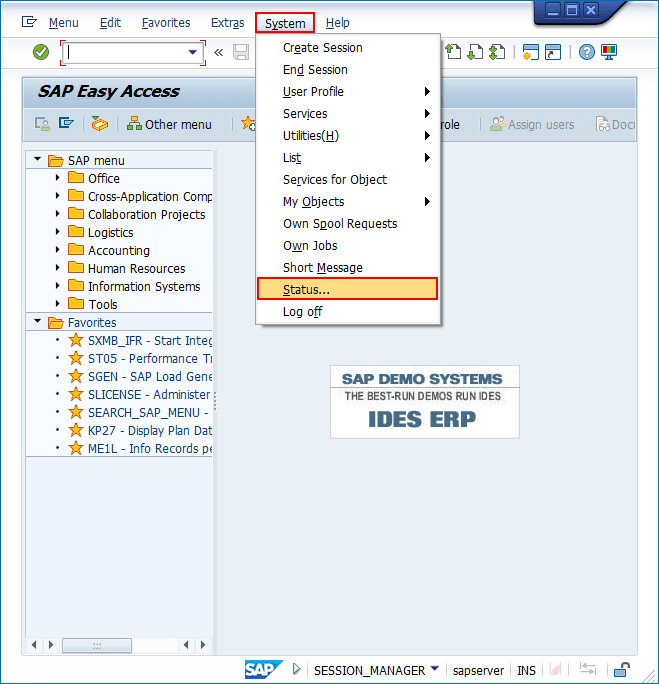The height and width of the screenshot is (684, 659).
Task: Select Create Session menu entry
Action: pos(347,48)
